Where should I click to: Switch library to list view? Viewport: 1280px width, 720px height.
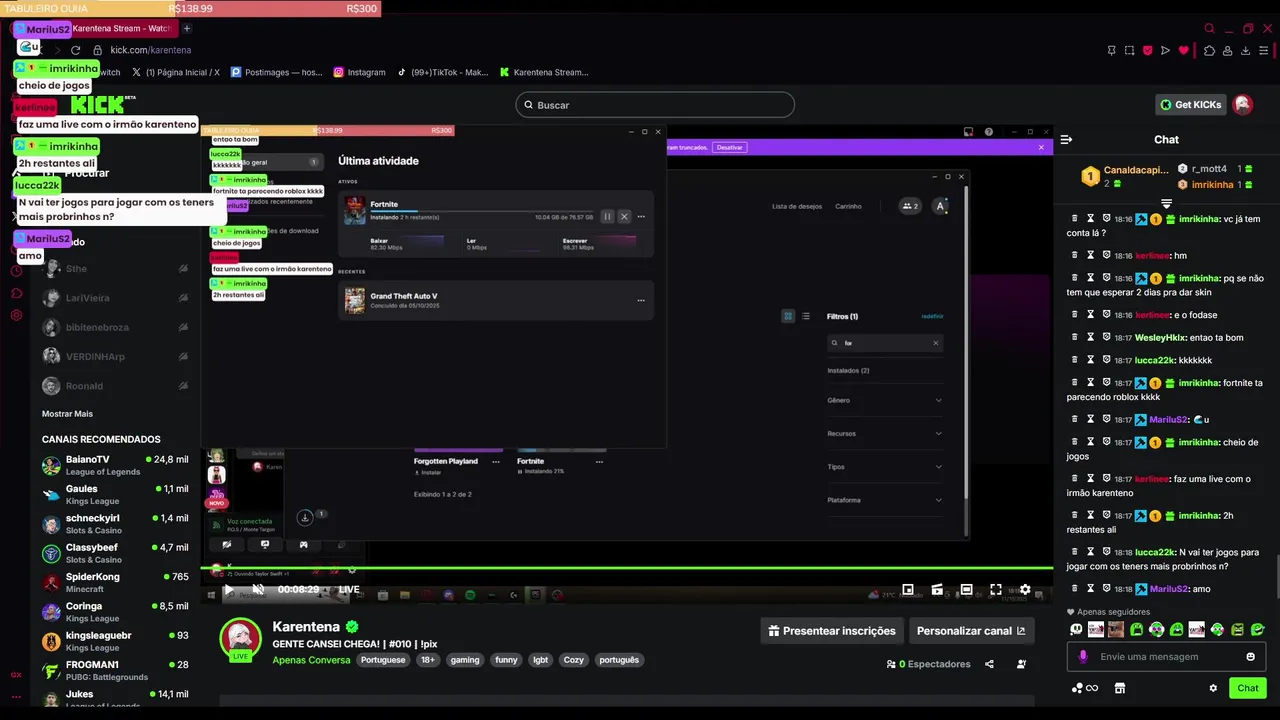[x=806, y=316]
